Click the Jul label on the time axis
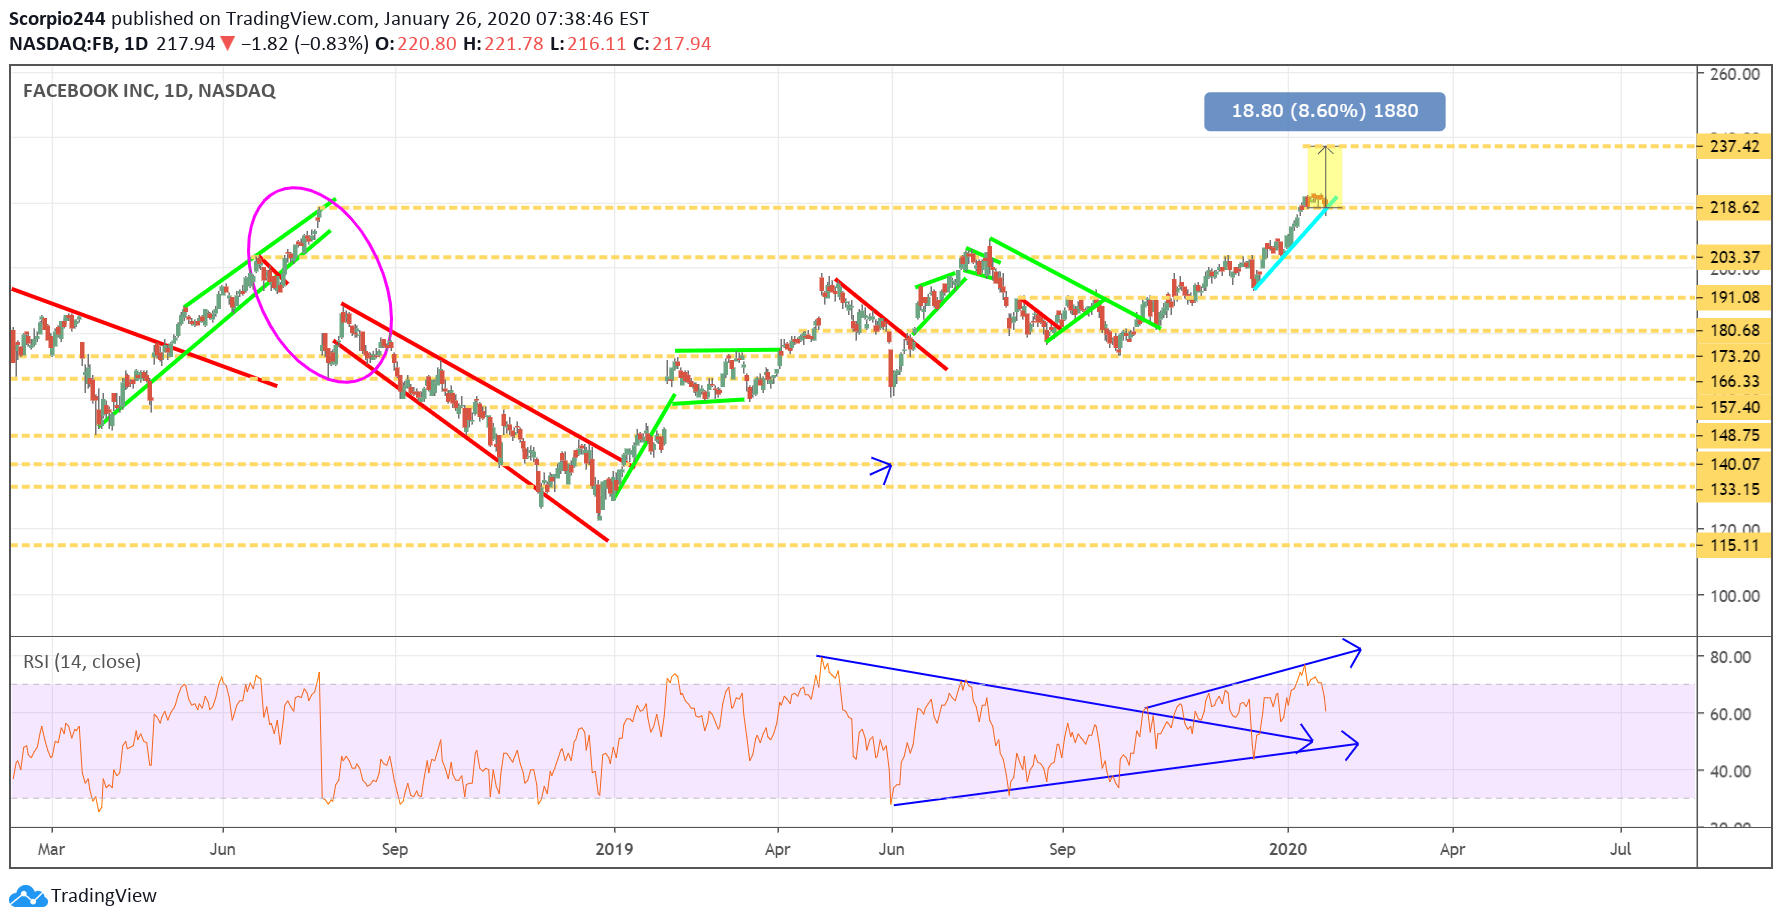Viewport: 1782px width, 923px height. point(1620,849)
